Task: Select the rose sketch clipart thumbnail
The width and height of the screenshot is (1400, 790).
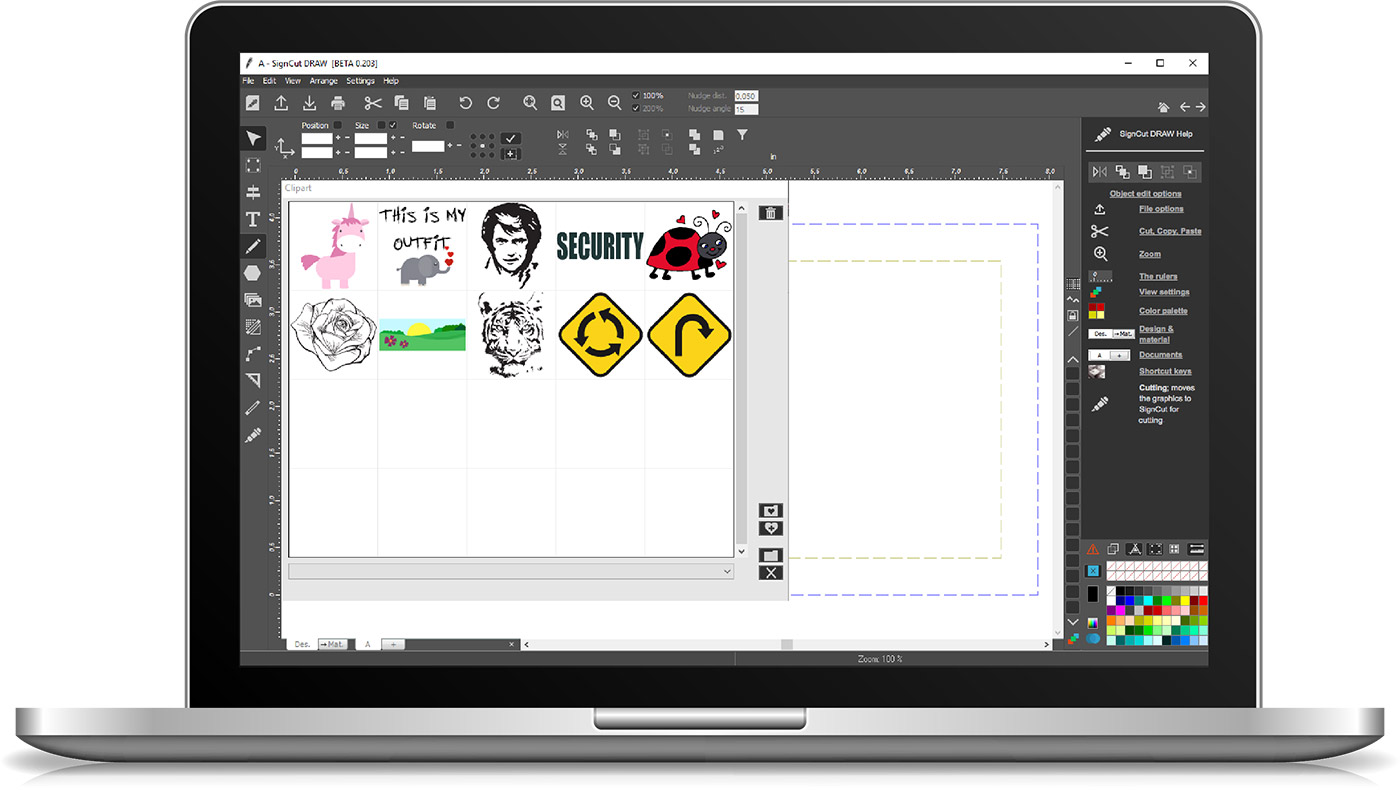Action: (333, 335)
